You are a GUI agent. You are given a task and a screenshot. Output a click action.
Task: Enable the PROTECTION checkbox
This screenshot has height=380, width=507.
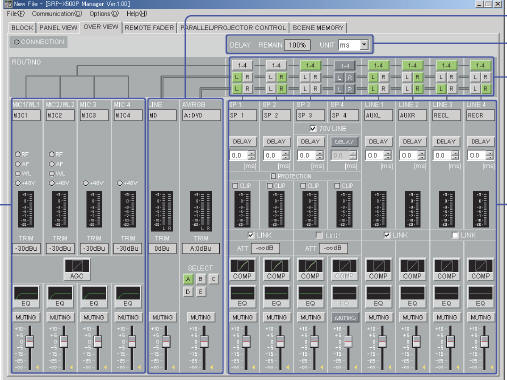point(273,176)
